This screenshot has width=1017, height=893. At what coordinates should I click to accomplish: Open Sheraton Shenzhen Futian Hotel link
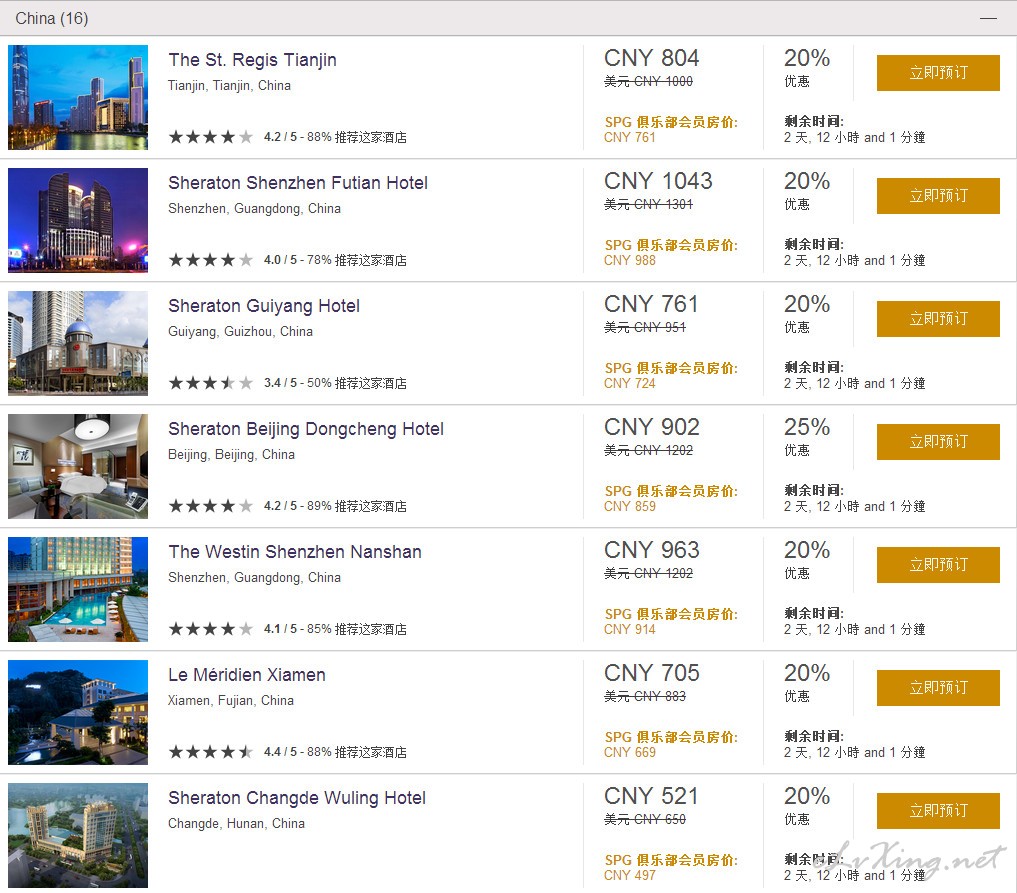(x=298, y=183)
